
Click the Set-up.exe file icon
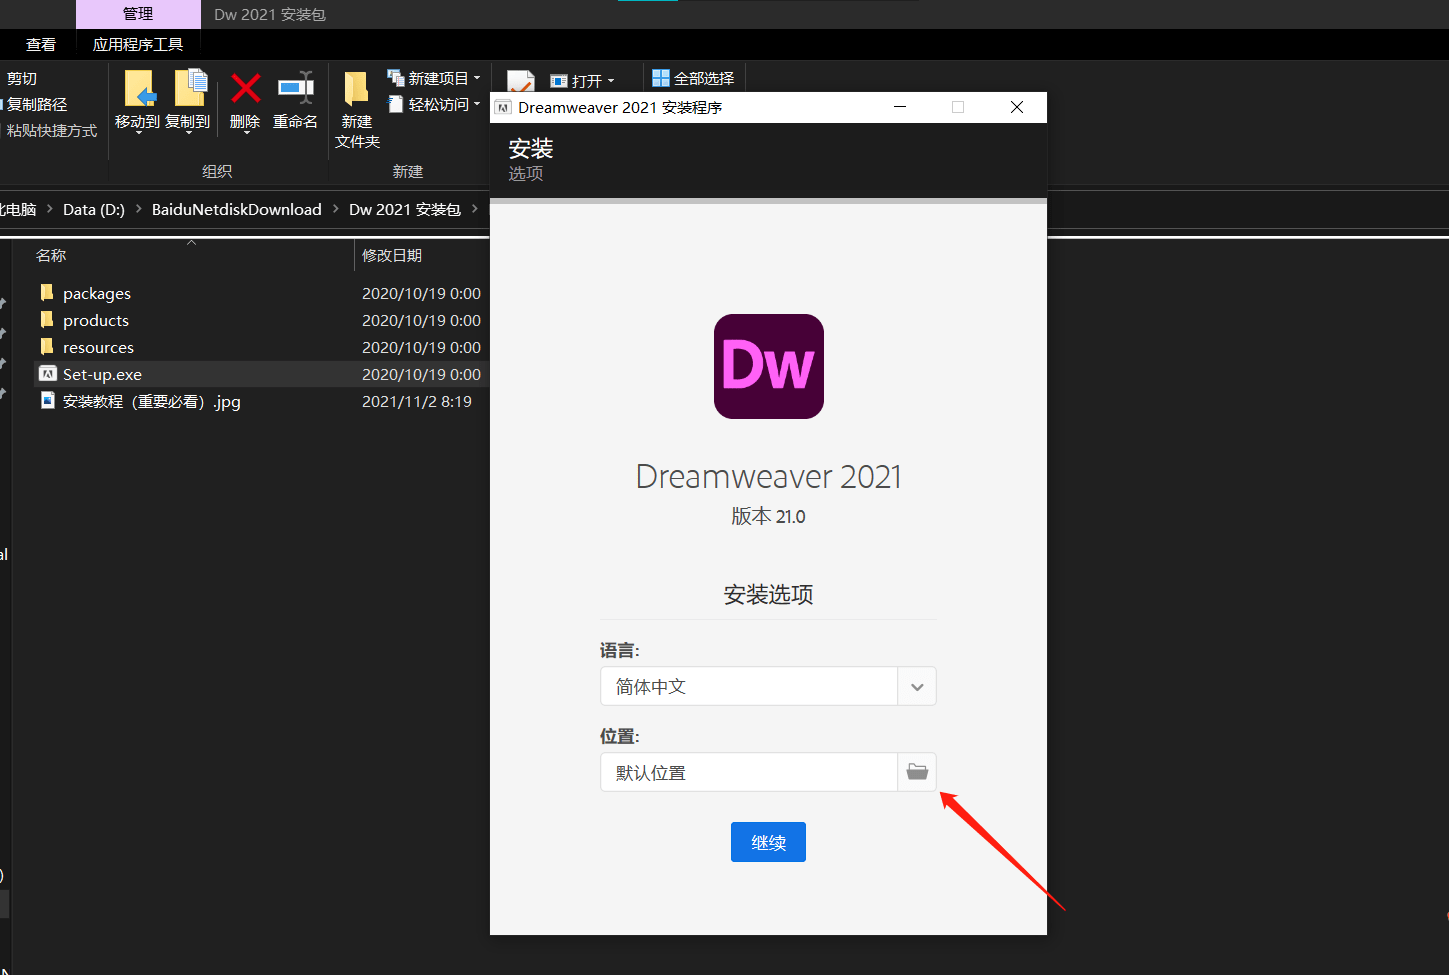coord(47,373)
